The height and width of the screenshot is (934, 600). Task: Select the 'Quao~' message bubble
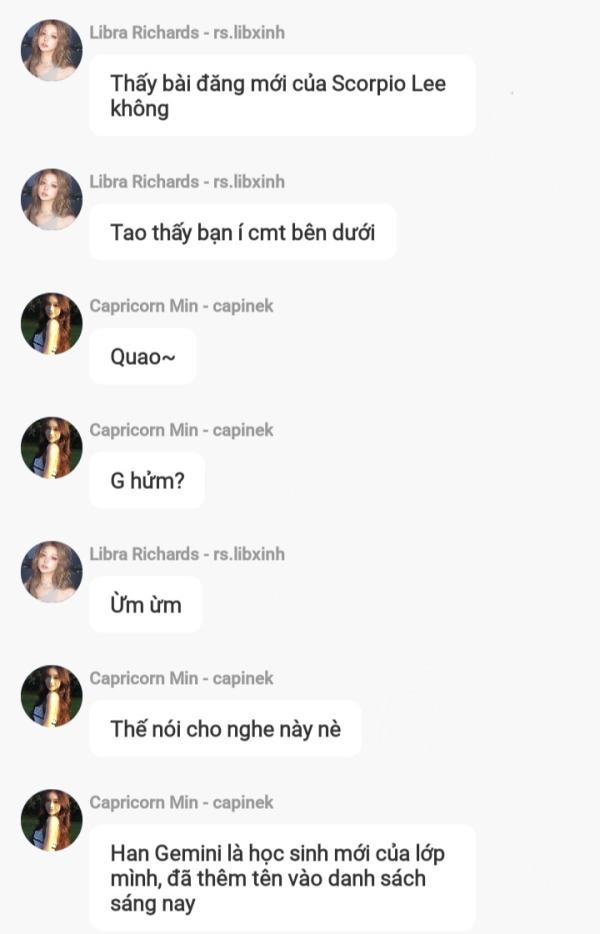pos(143,356)
